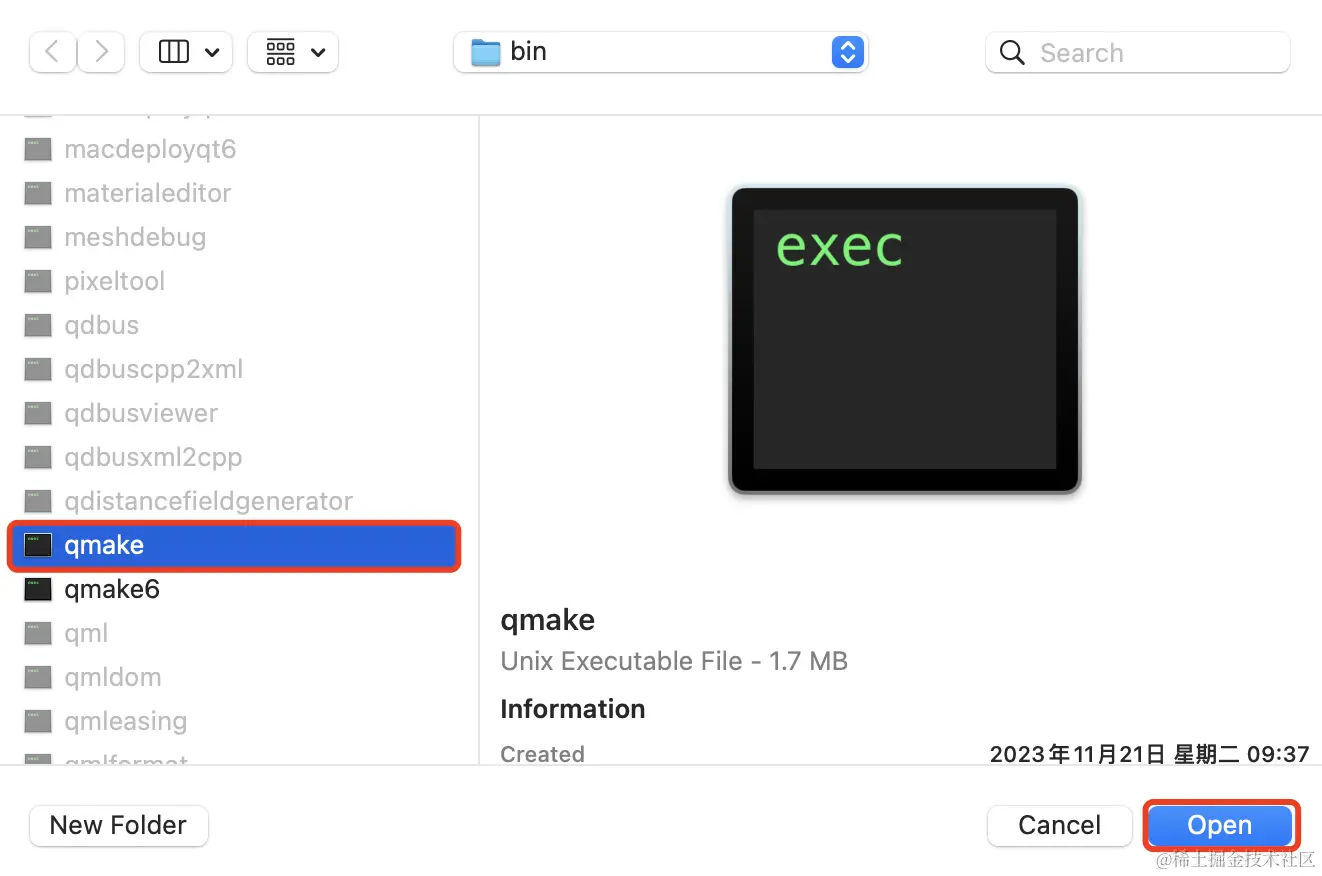Select the qml file entry
Viewport: 1322px width, 876px height.
(234, 633)
